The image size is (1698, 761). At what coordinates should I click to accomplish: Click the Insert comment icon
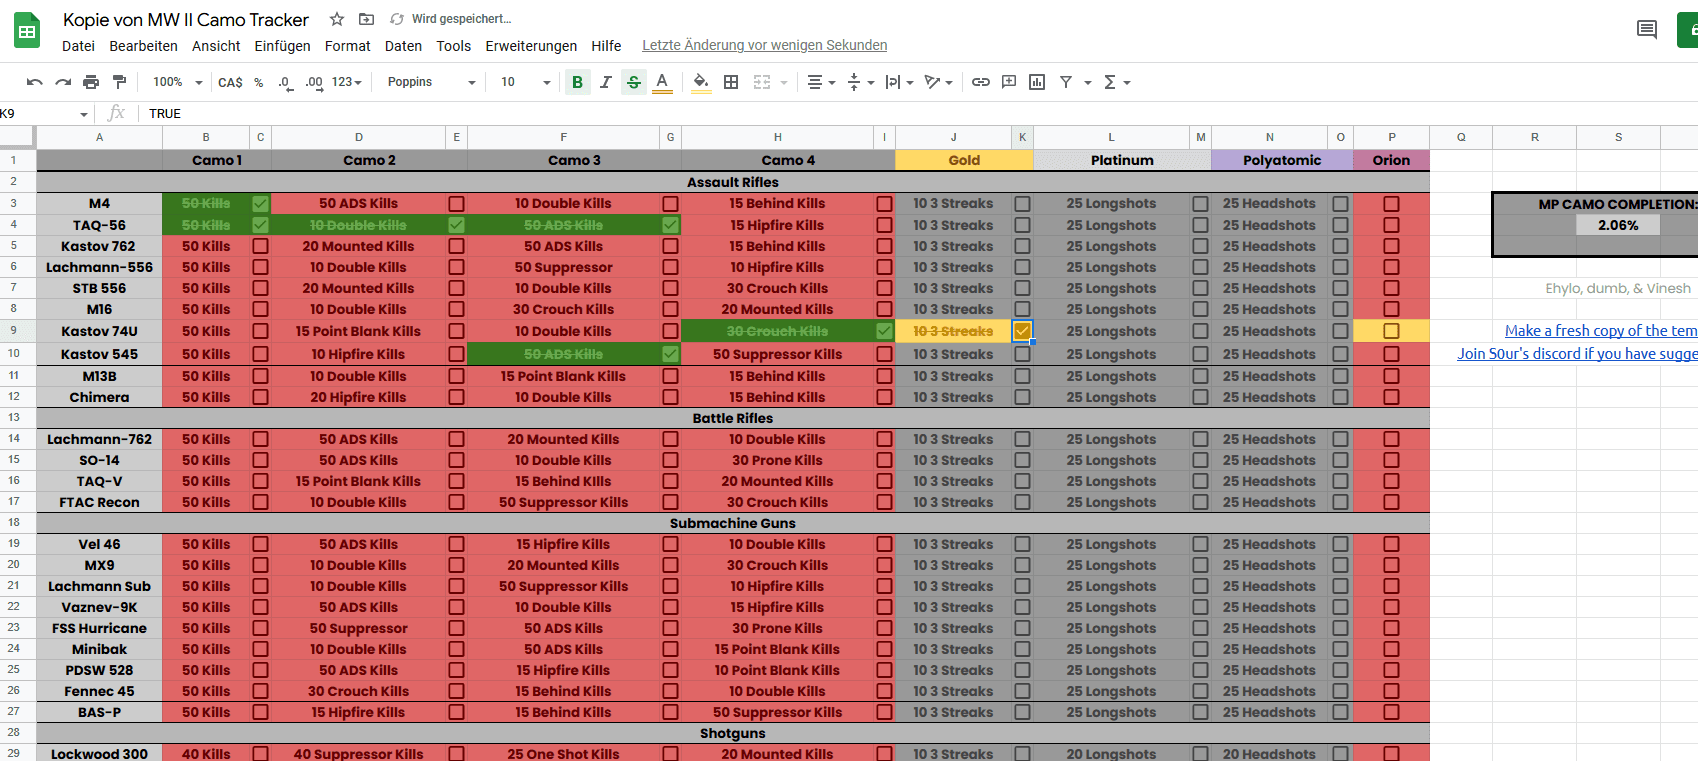1009,82
